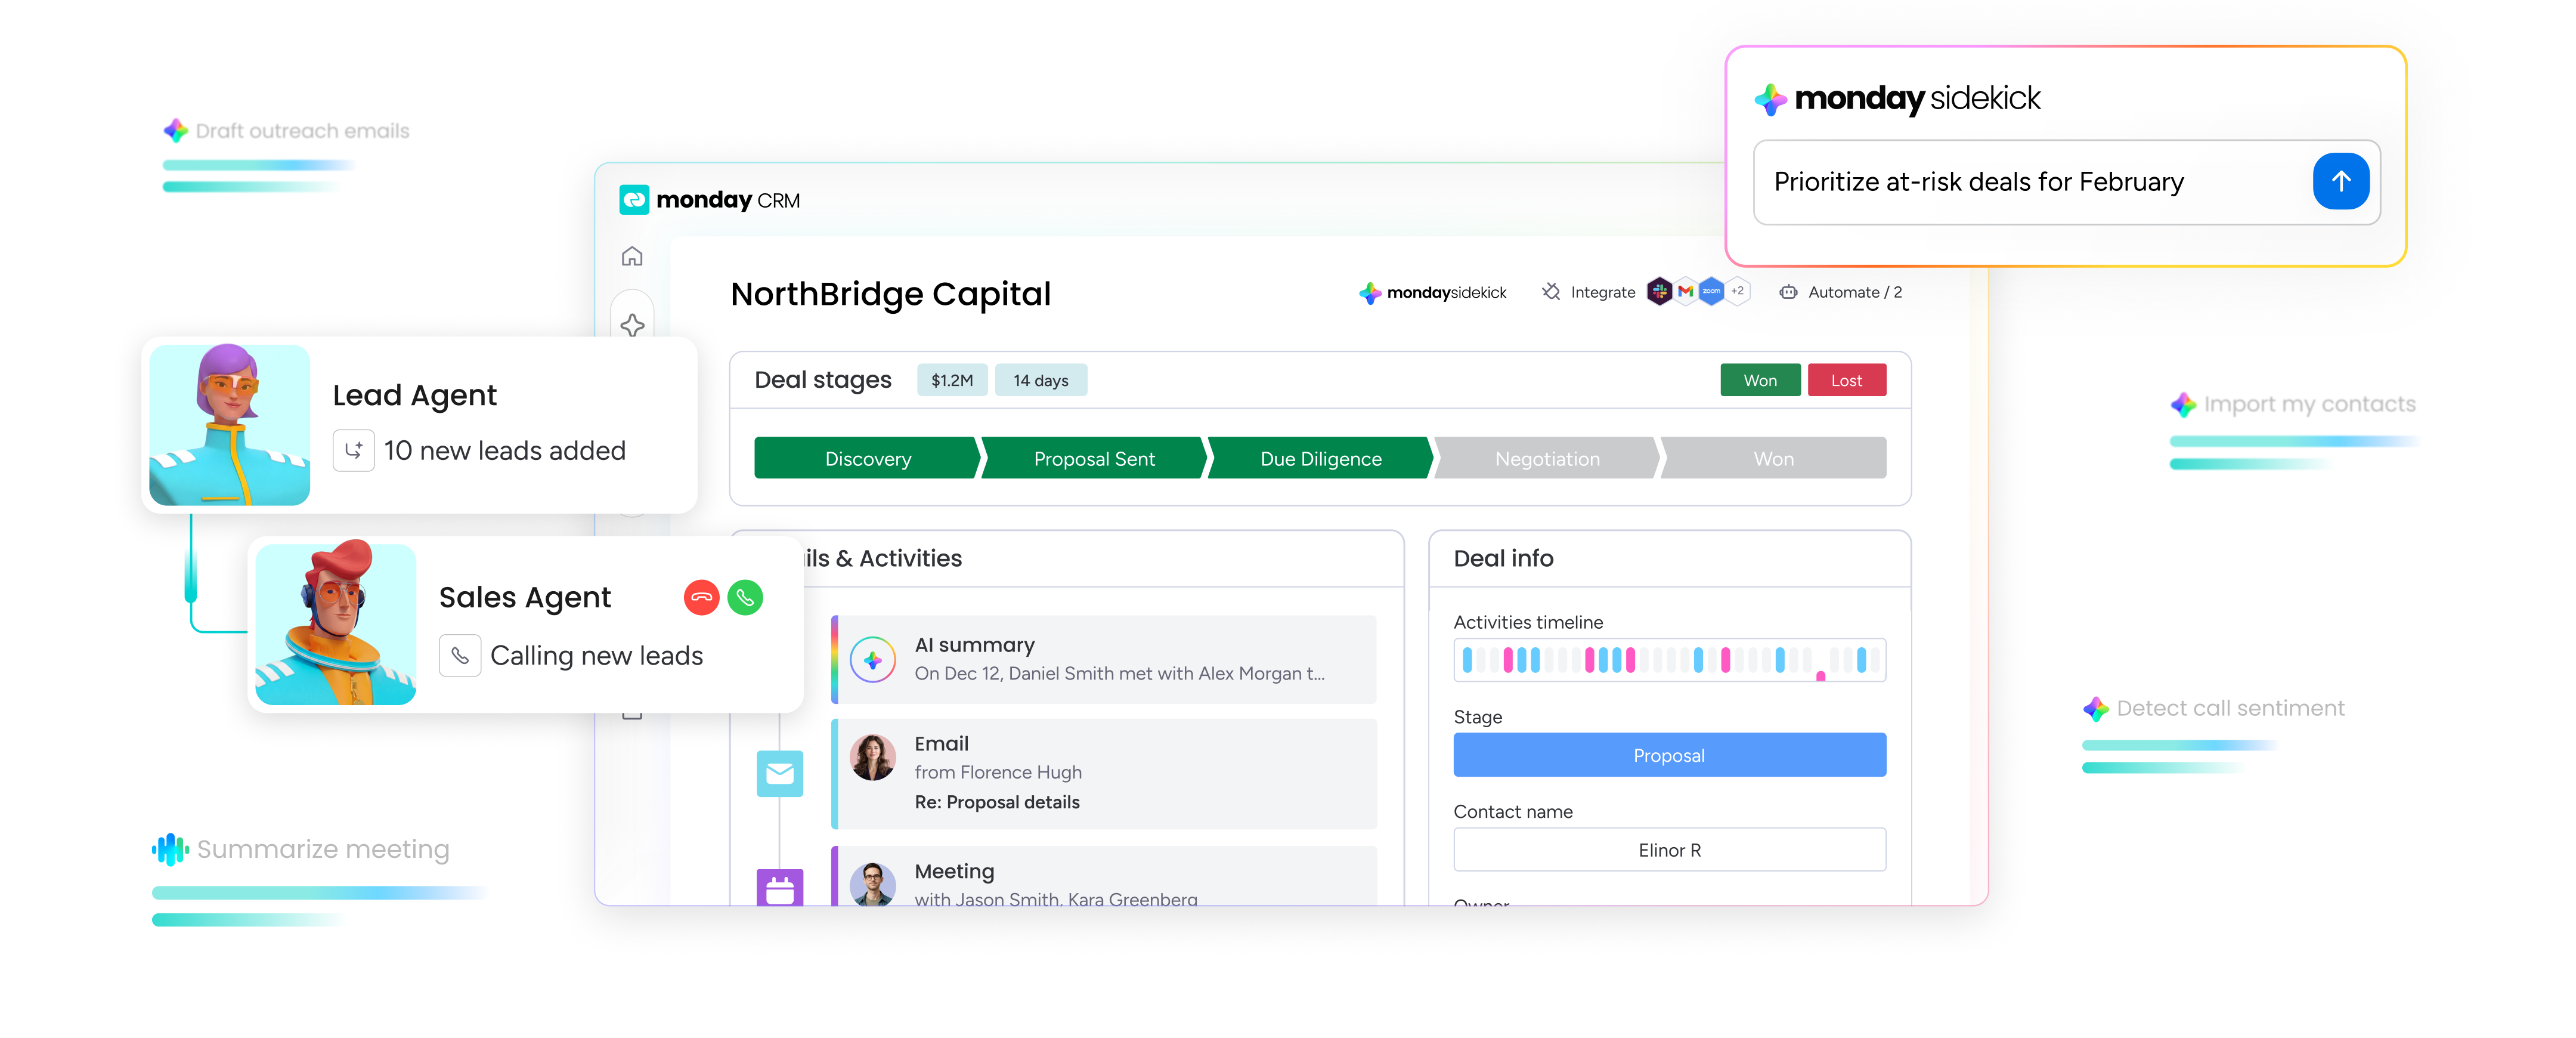This screenshot has width=2576, height=1038.
Task: Click the Gmail integration icon
Action: [x=1686, y=292]
